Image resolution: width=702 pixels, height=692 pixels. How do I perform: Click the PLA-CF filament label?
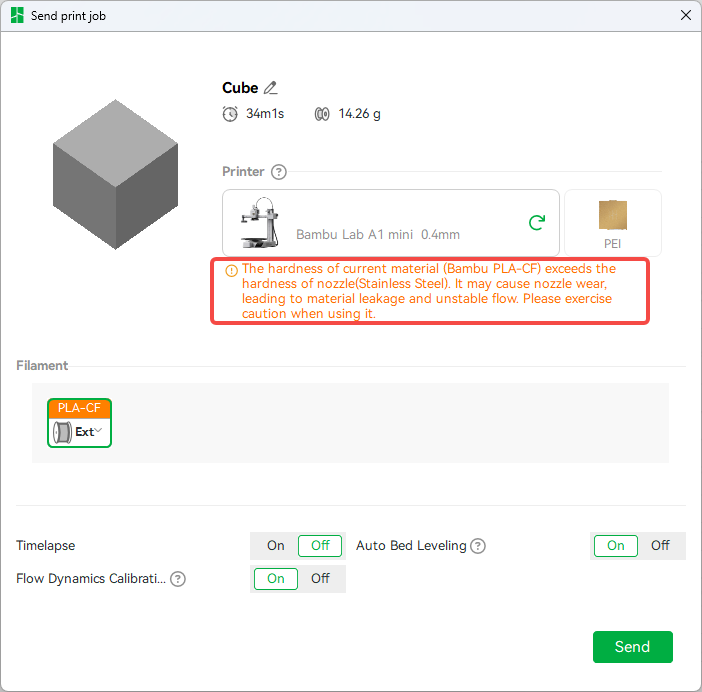pos(79,408)
